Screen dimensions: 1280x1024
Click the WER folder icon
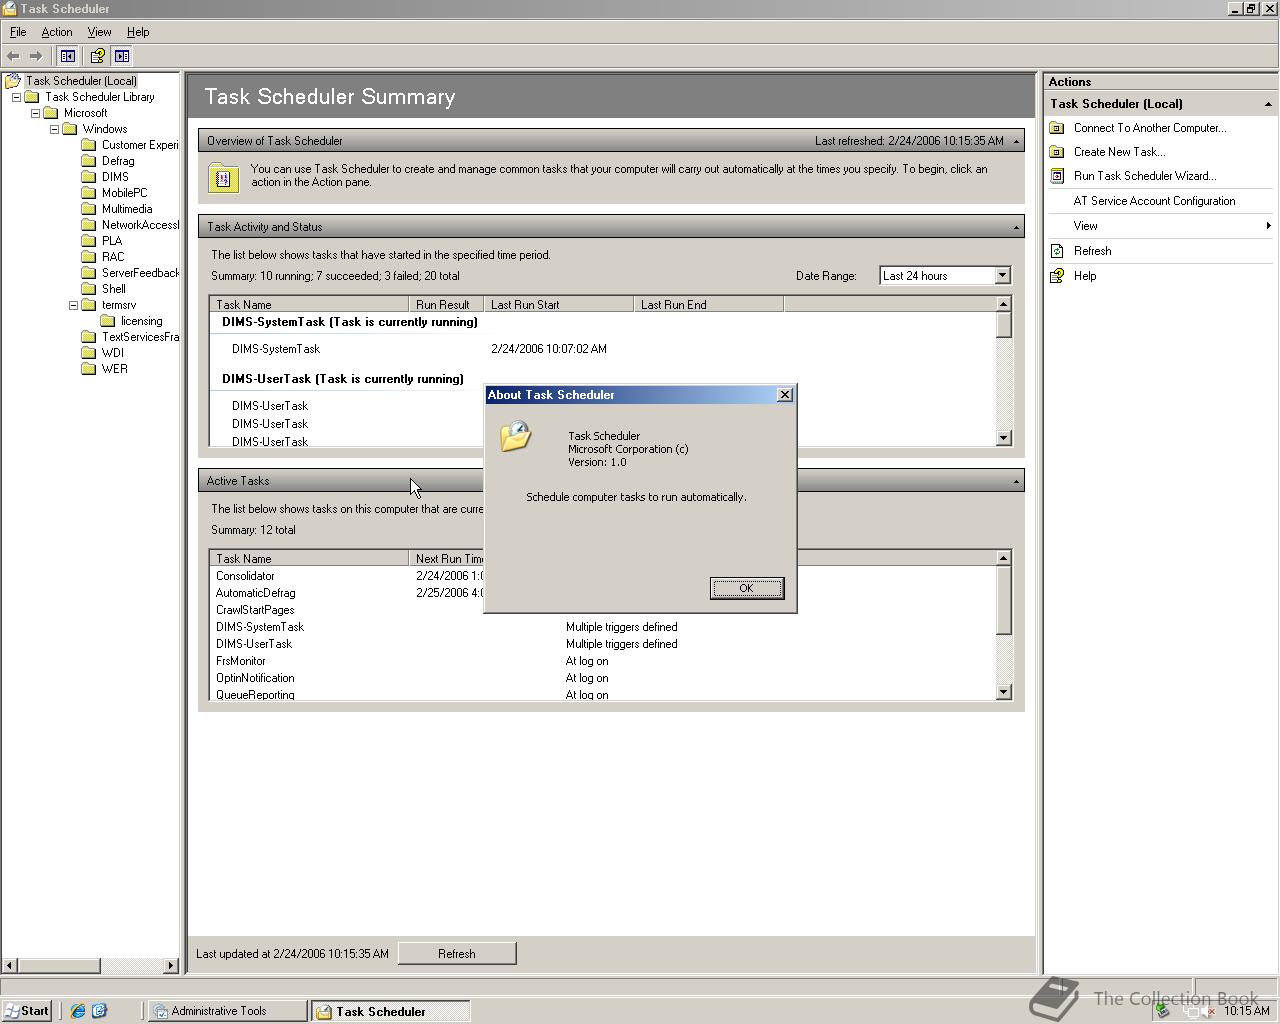coord(89,369)
